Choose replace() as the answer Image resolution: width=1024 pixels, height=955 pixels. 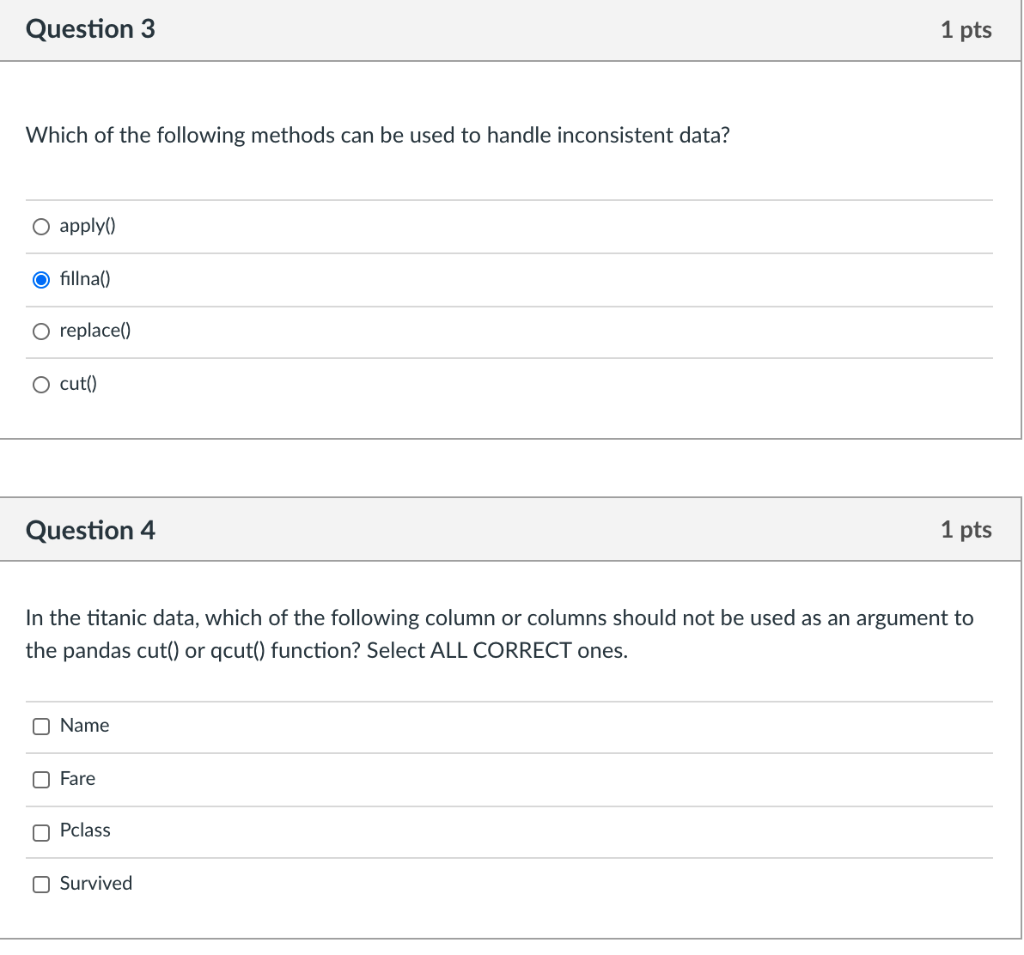click(41, 330)
